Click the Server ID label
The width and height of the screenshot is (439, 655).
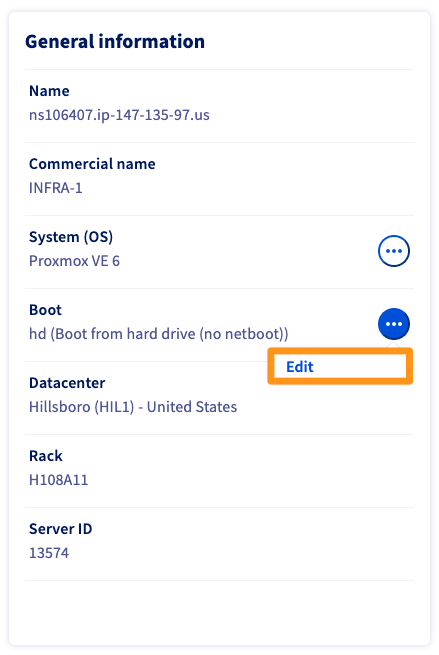coord(61,529)
